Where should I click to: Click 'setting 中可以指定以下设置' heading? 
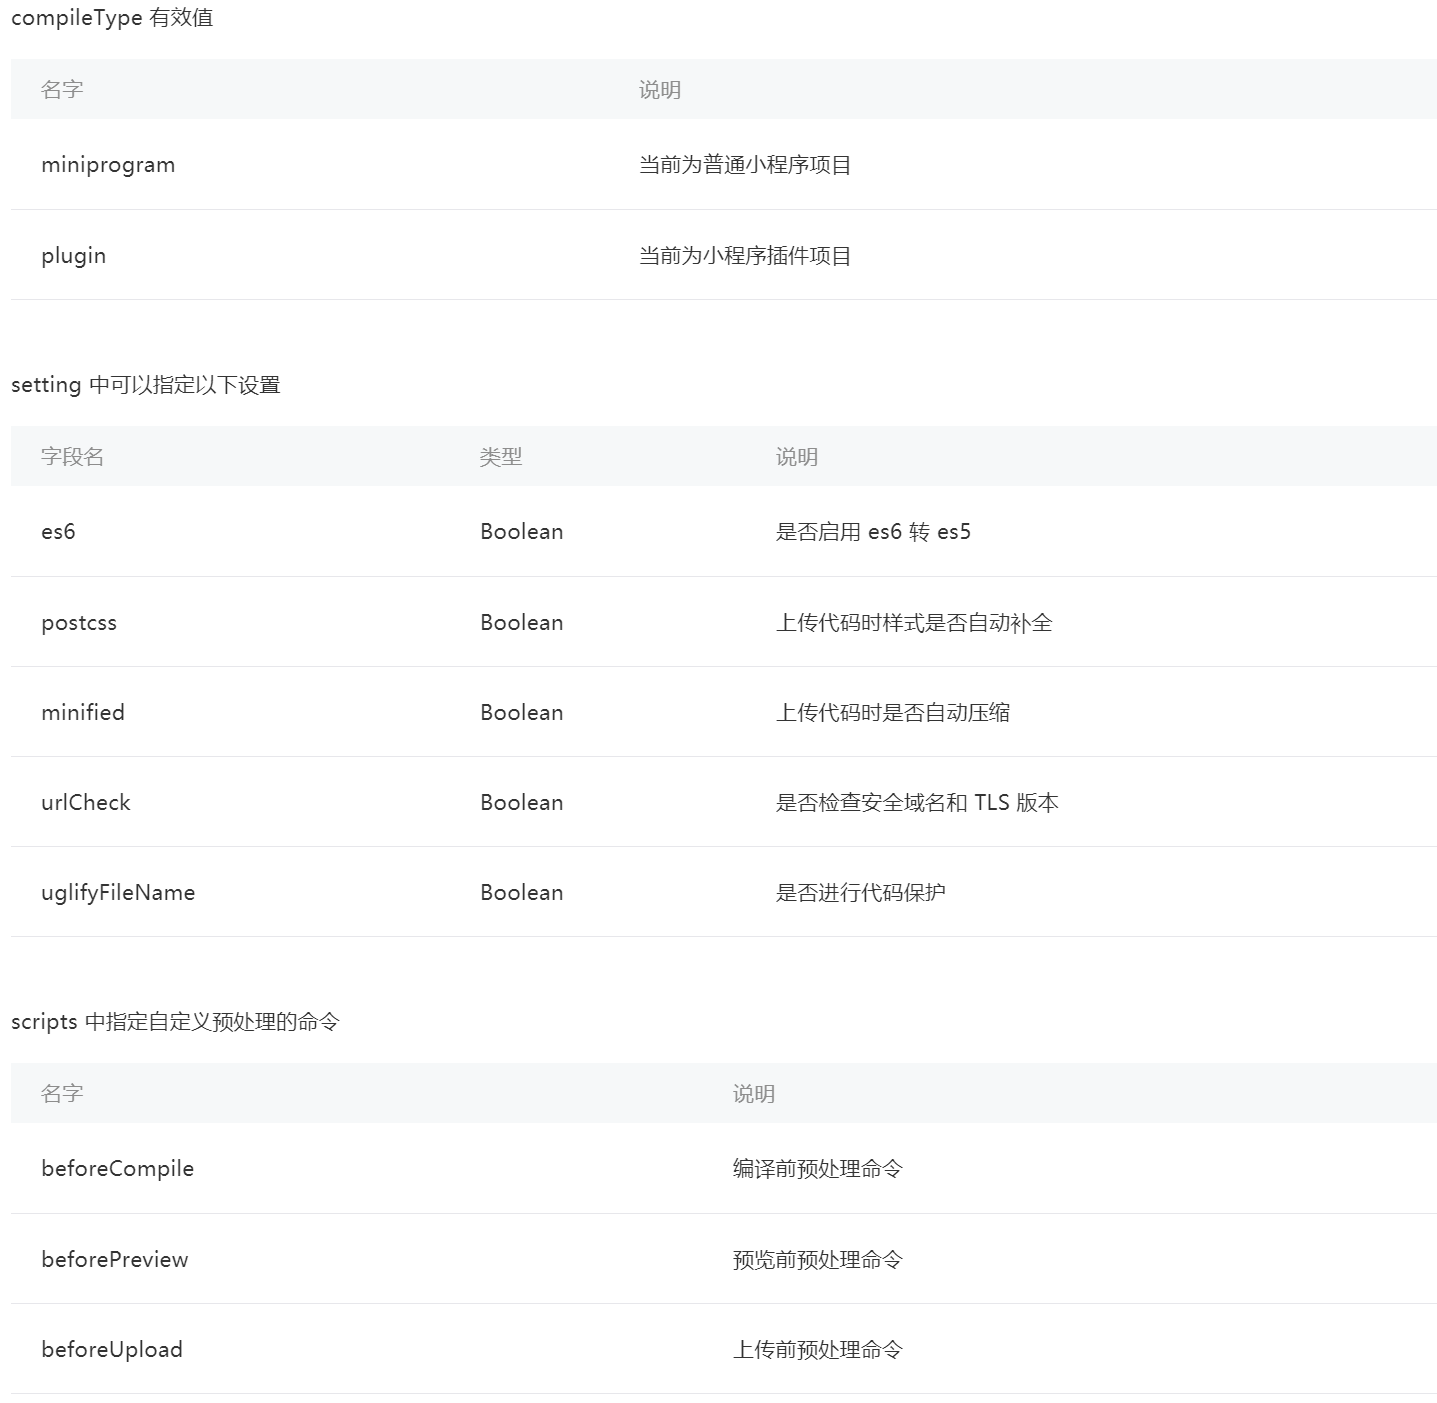point(146,385)
